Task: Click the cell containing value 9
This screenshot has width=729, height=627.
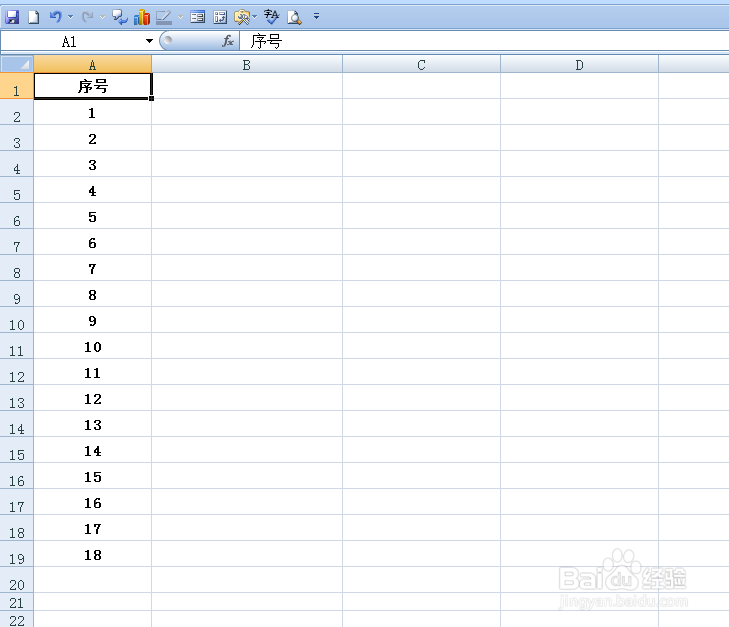Action: pos(93,320)
